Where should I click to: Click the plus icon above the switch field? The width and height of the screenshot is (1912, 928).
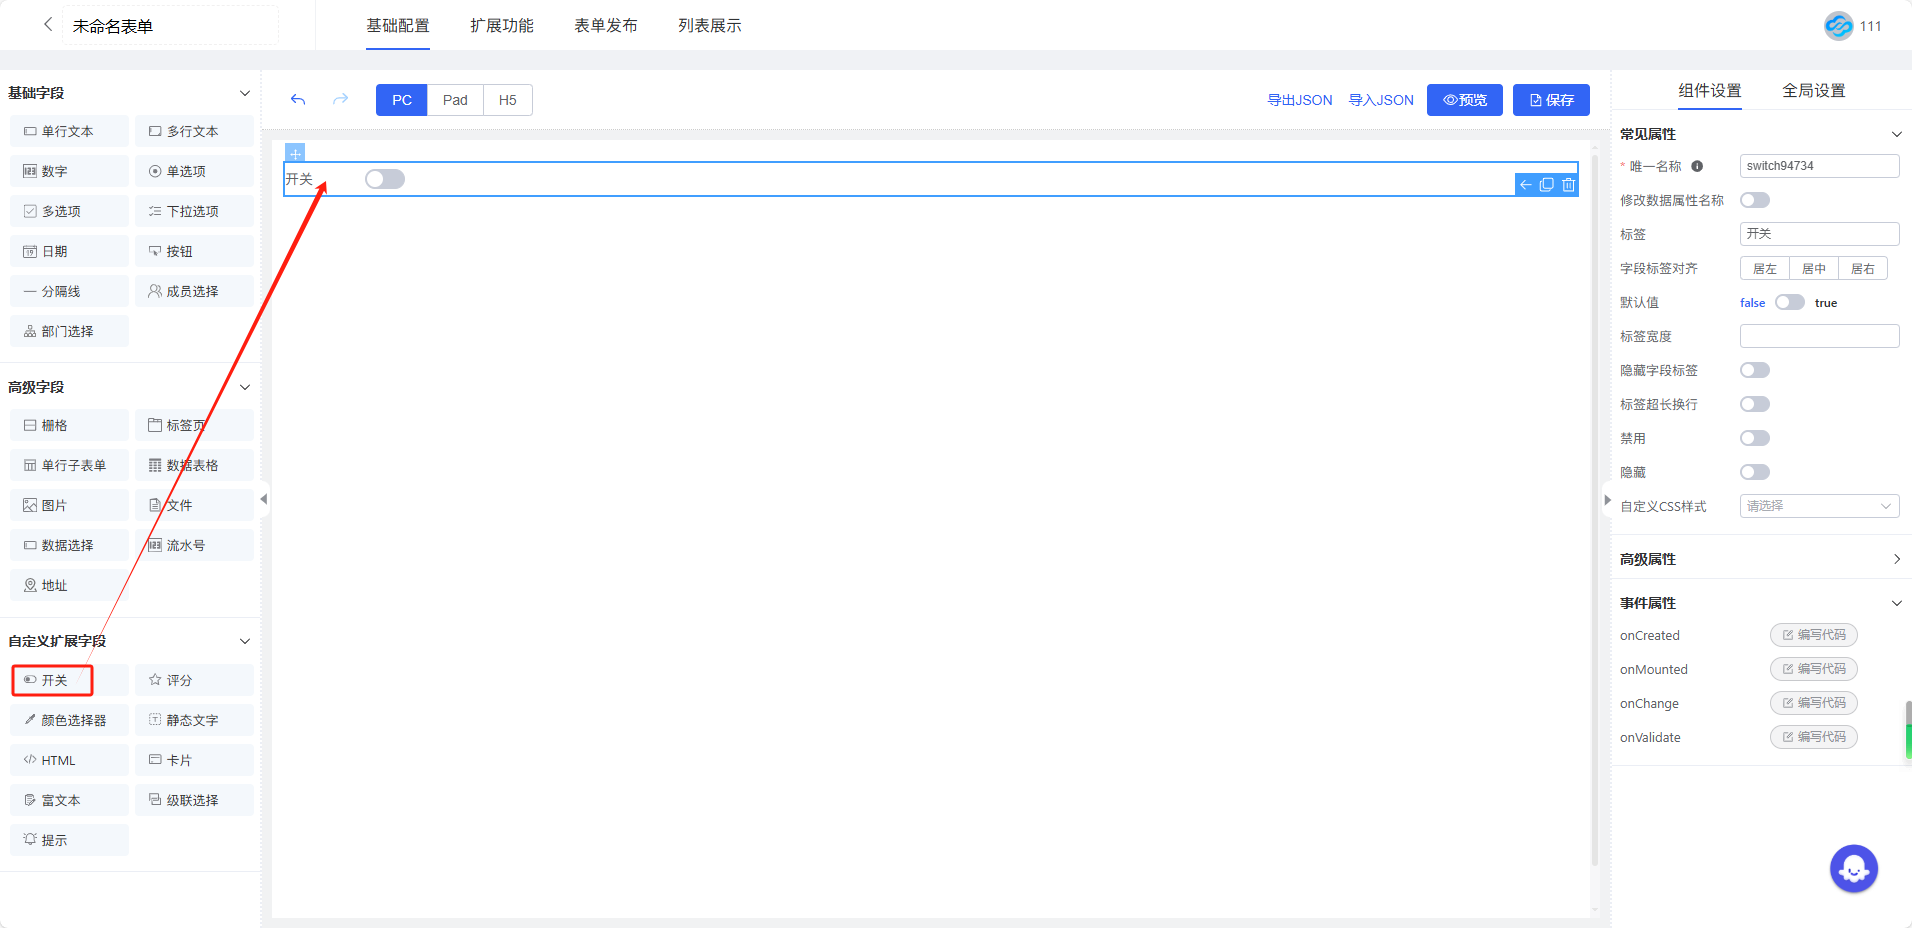(x=295, y=153)
